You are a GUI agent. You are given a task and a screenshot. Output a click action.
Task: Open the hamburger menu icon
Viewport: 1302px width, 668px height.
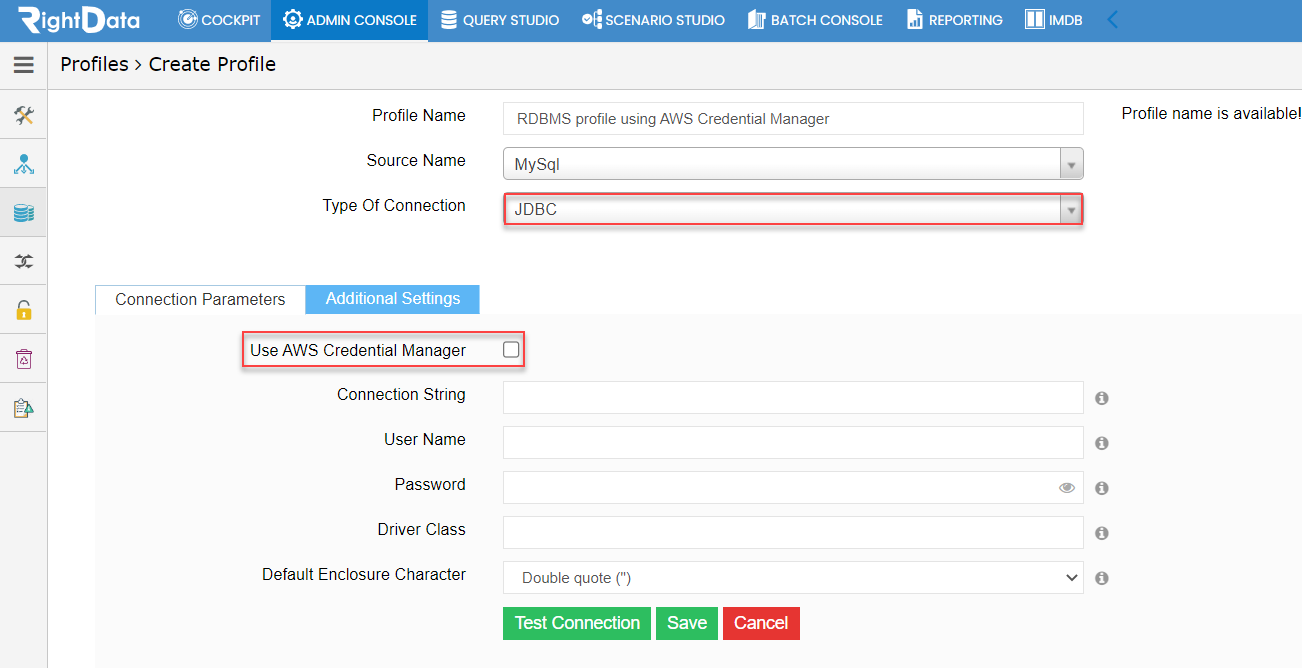[24, 65]
